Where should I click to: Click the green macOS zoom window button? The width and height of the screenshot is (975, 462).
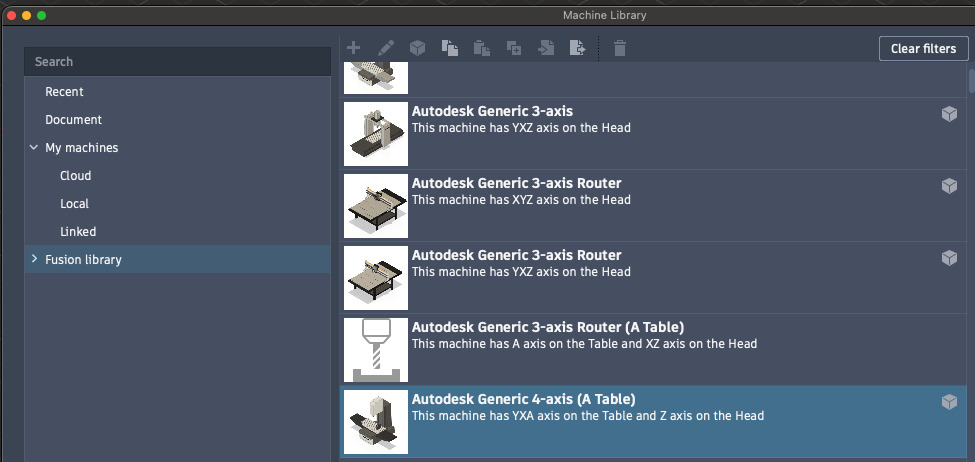[x=42, y=15]
